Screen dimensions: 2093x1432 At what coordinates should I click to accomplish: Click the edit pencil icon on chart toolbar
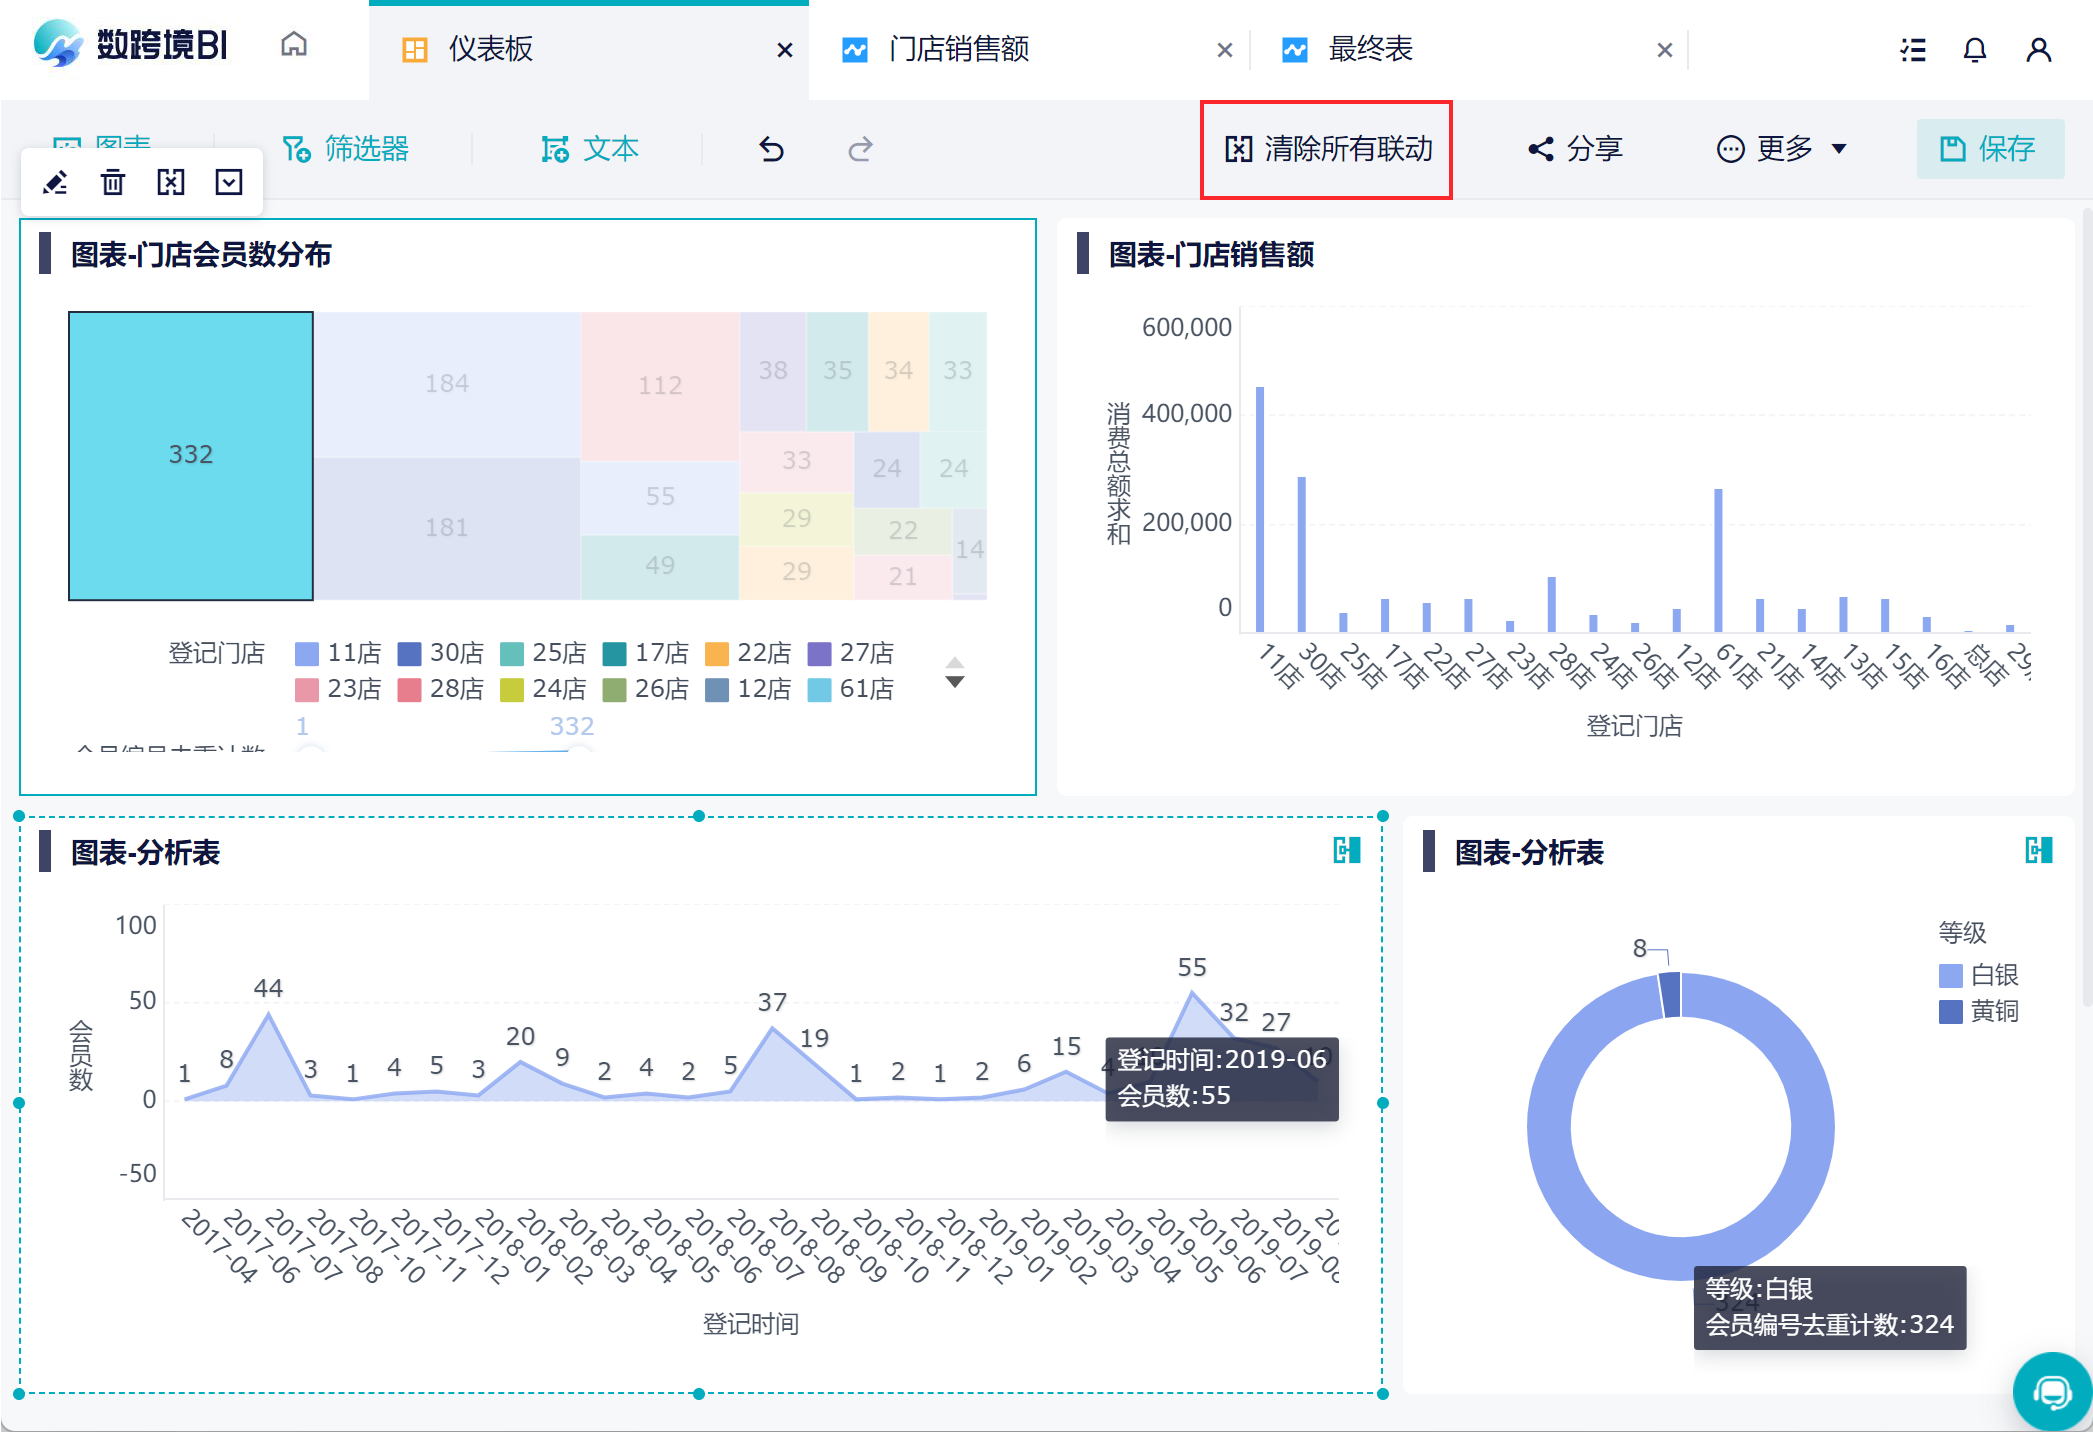55,182
